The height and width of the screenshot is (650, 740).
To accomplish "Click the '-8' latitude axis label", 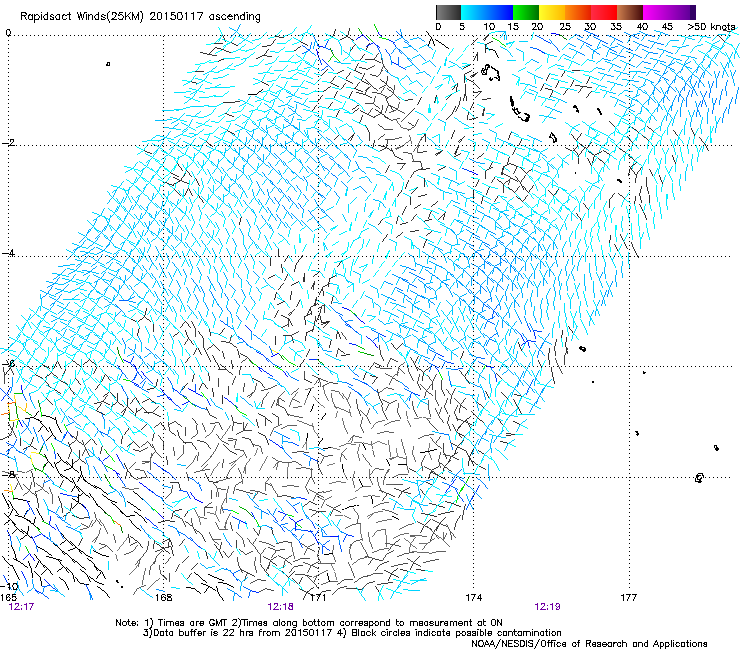I will coord(8,474).
